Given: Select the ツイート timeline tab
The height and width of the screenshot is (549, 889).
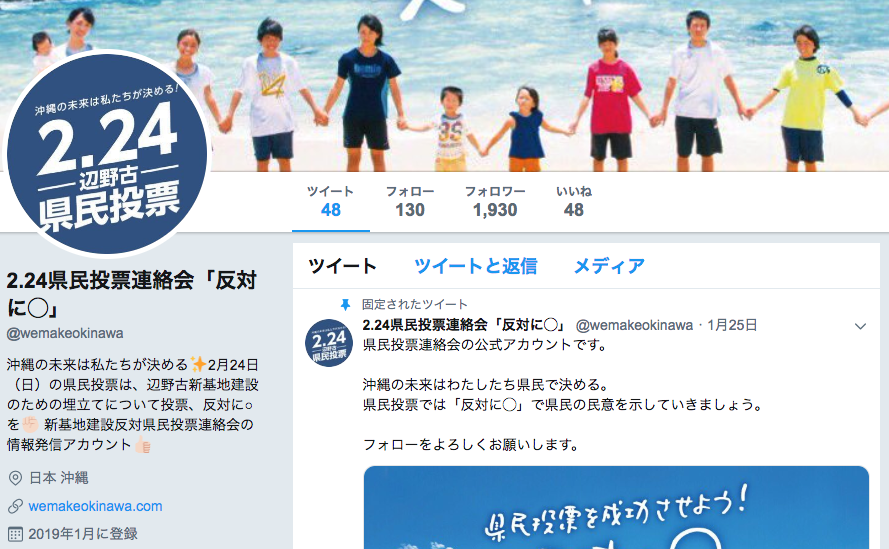Looking at the screenshot, I should click(x=342, y=266).
